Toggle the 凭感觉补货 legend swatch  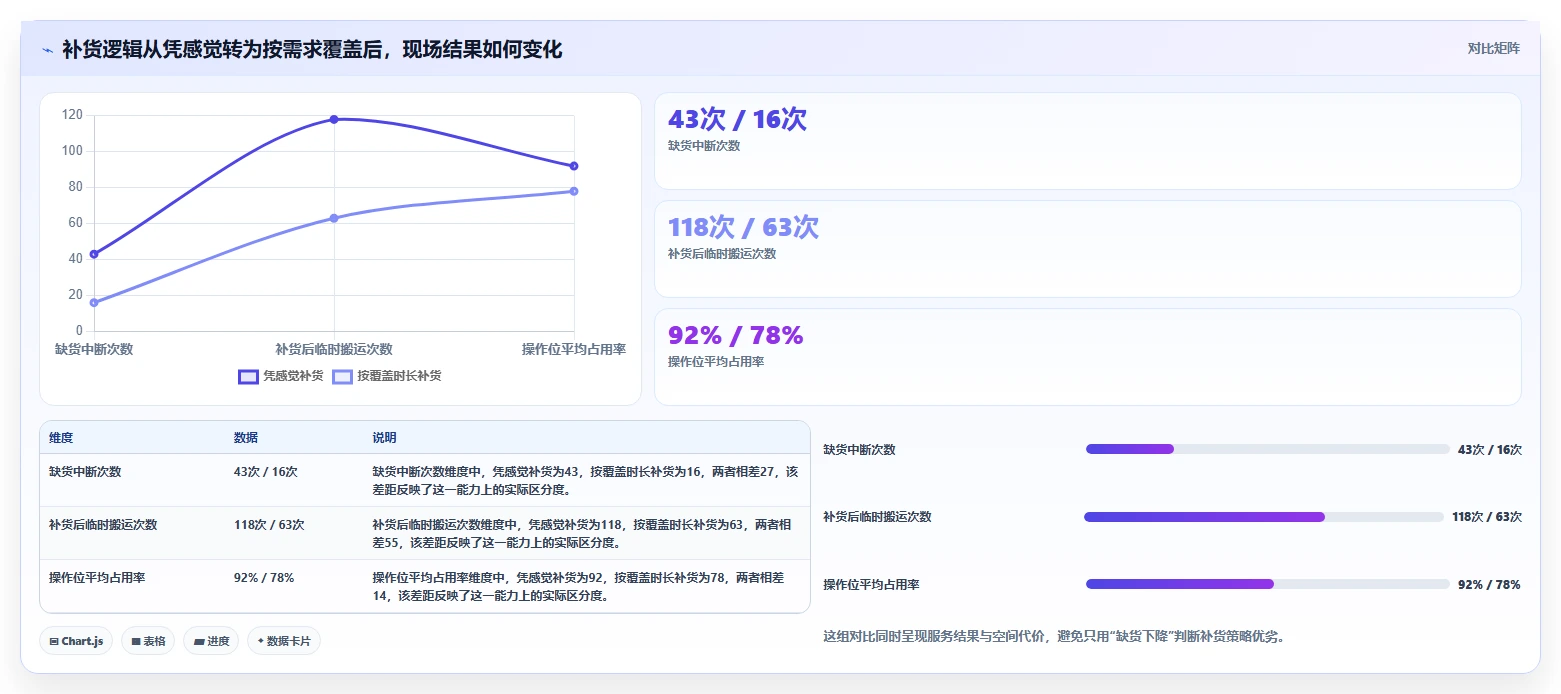[x=248, y=376]
